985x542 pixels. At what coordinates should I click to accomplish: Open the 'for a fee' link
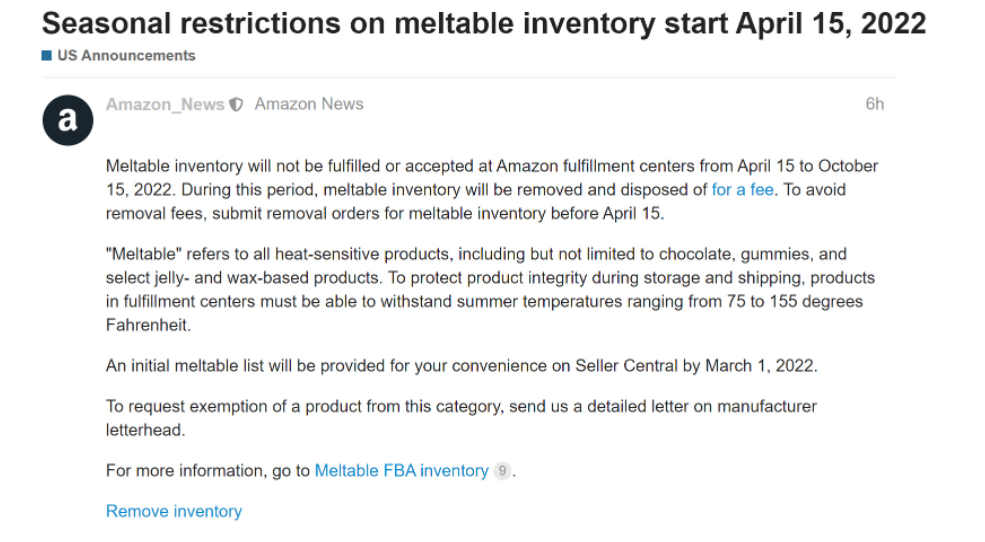coord(742,190)
